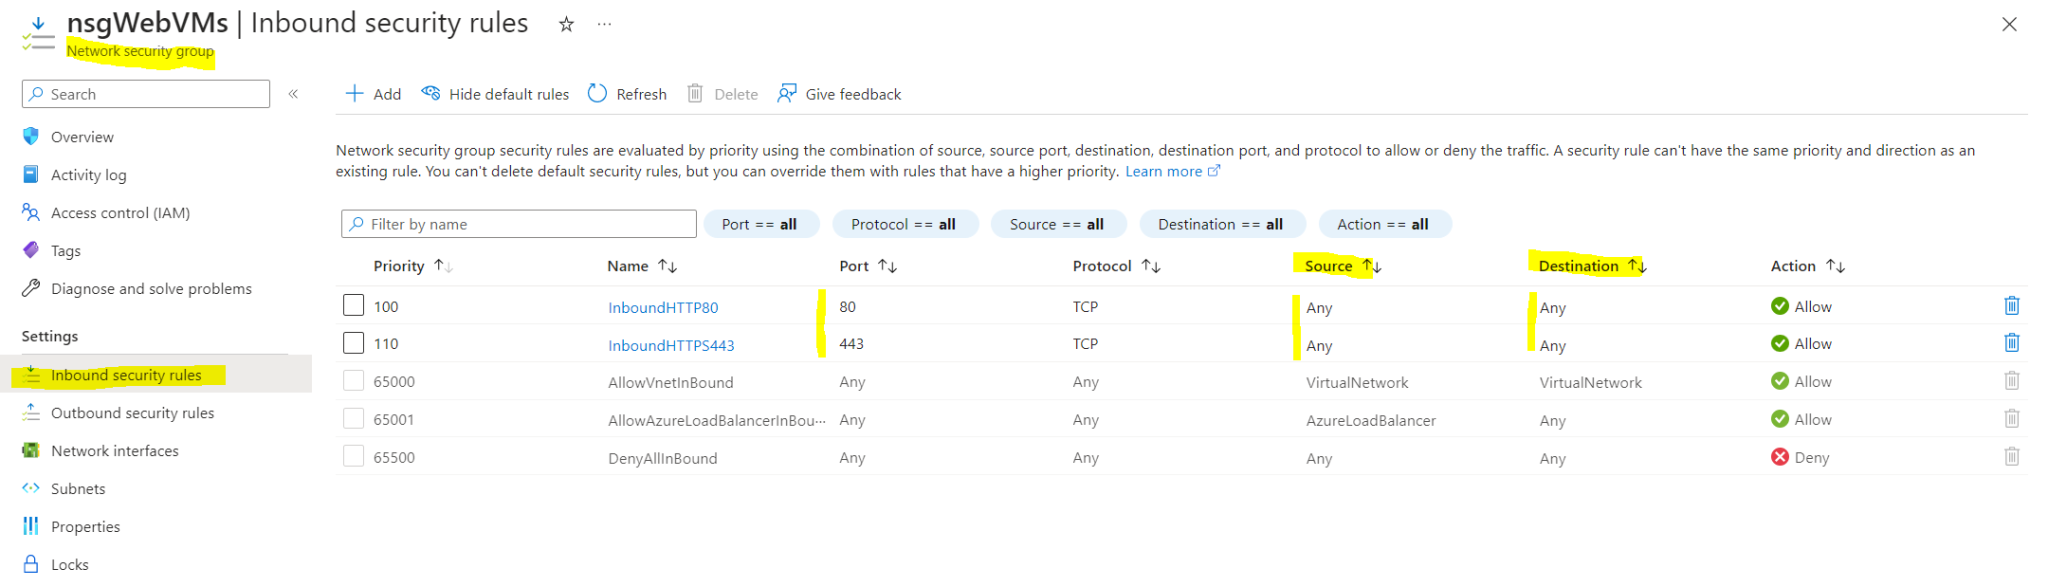Sort by Protocol column
2048x587 pixels.
pos(1116,266)
